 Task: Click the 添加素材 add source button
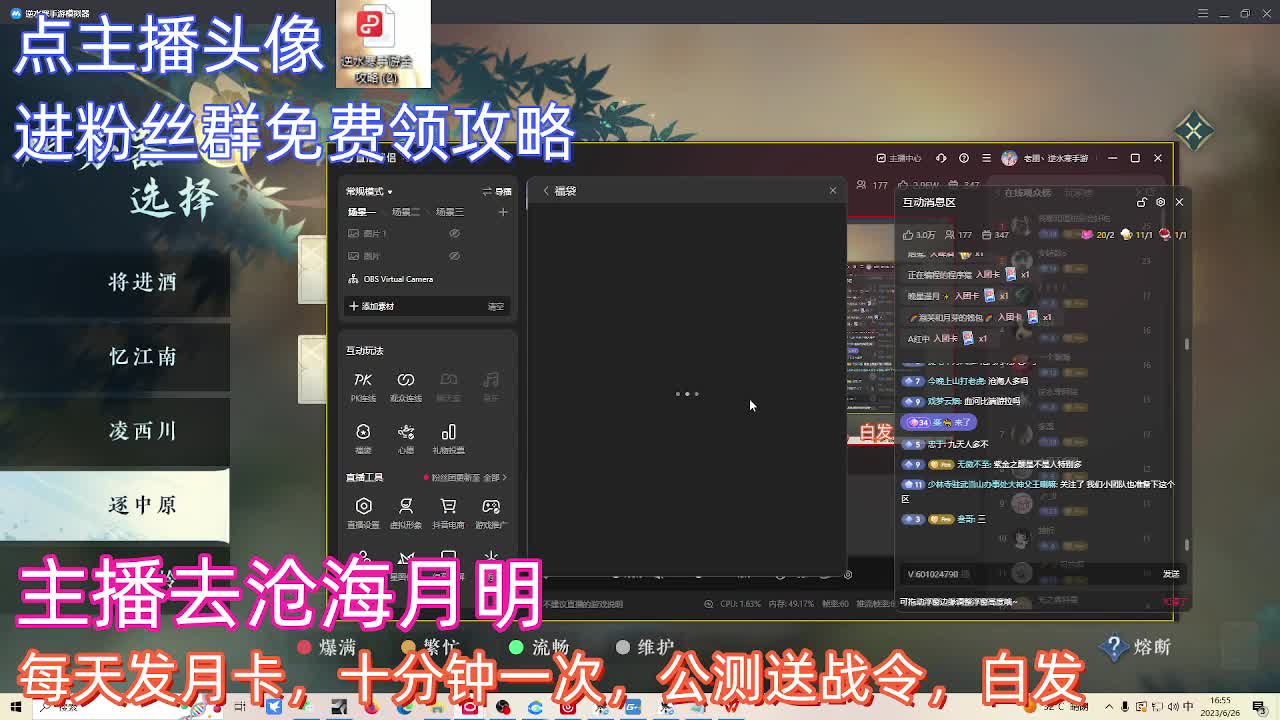point(373,306)
